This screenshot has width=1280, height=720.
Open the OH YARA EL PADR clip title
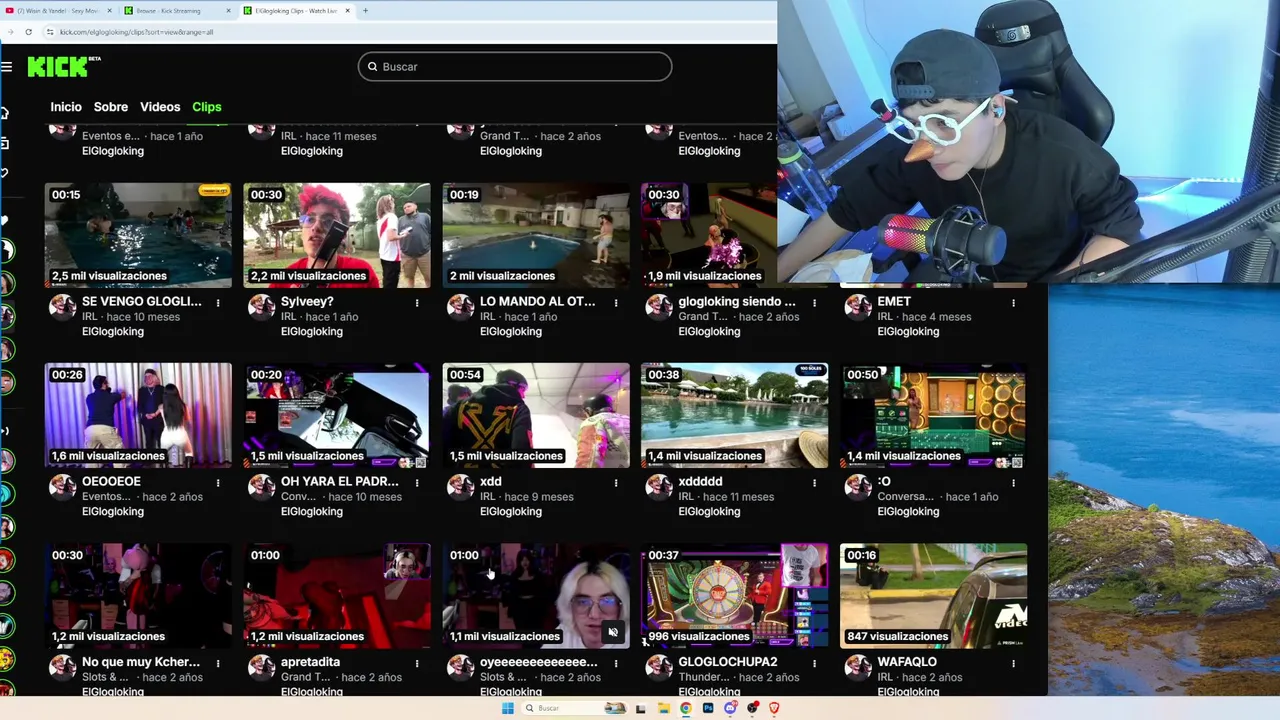tap(339, 481)
